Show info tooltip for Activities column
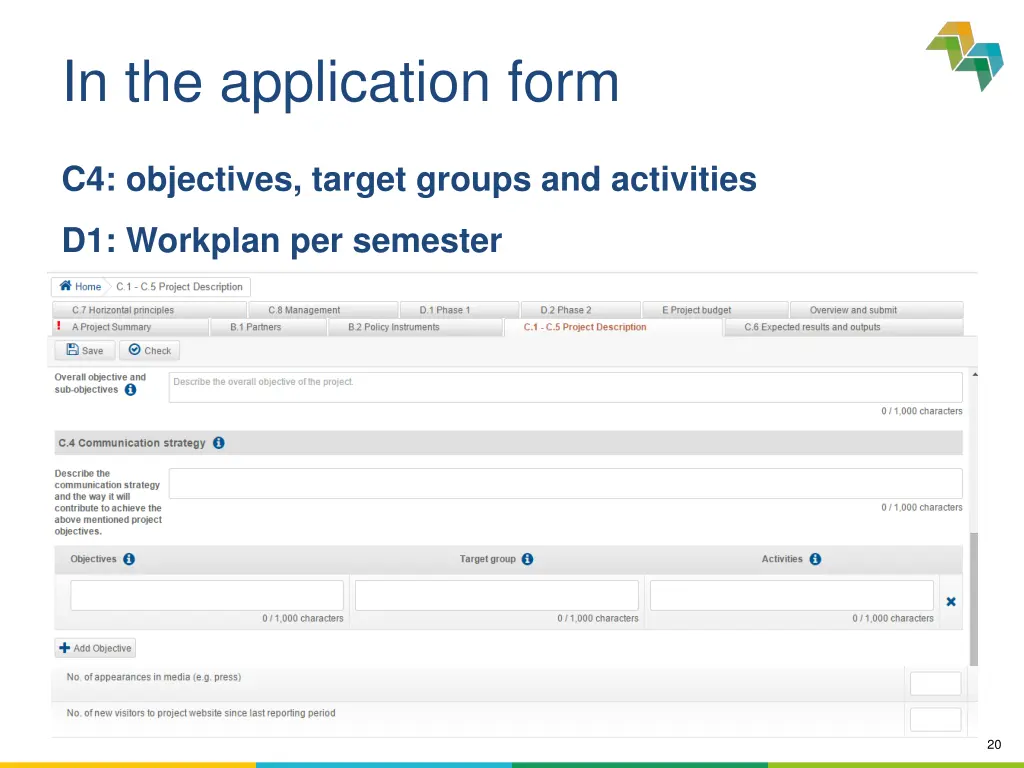 click(815, 559)
